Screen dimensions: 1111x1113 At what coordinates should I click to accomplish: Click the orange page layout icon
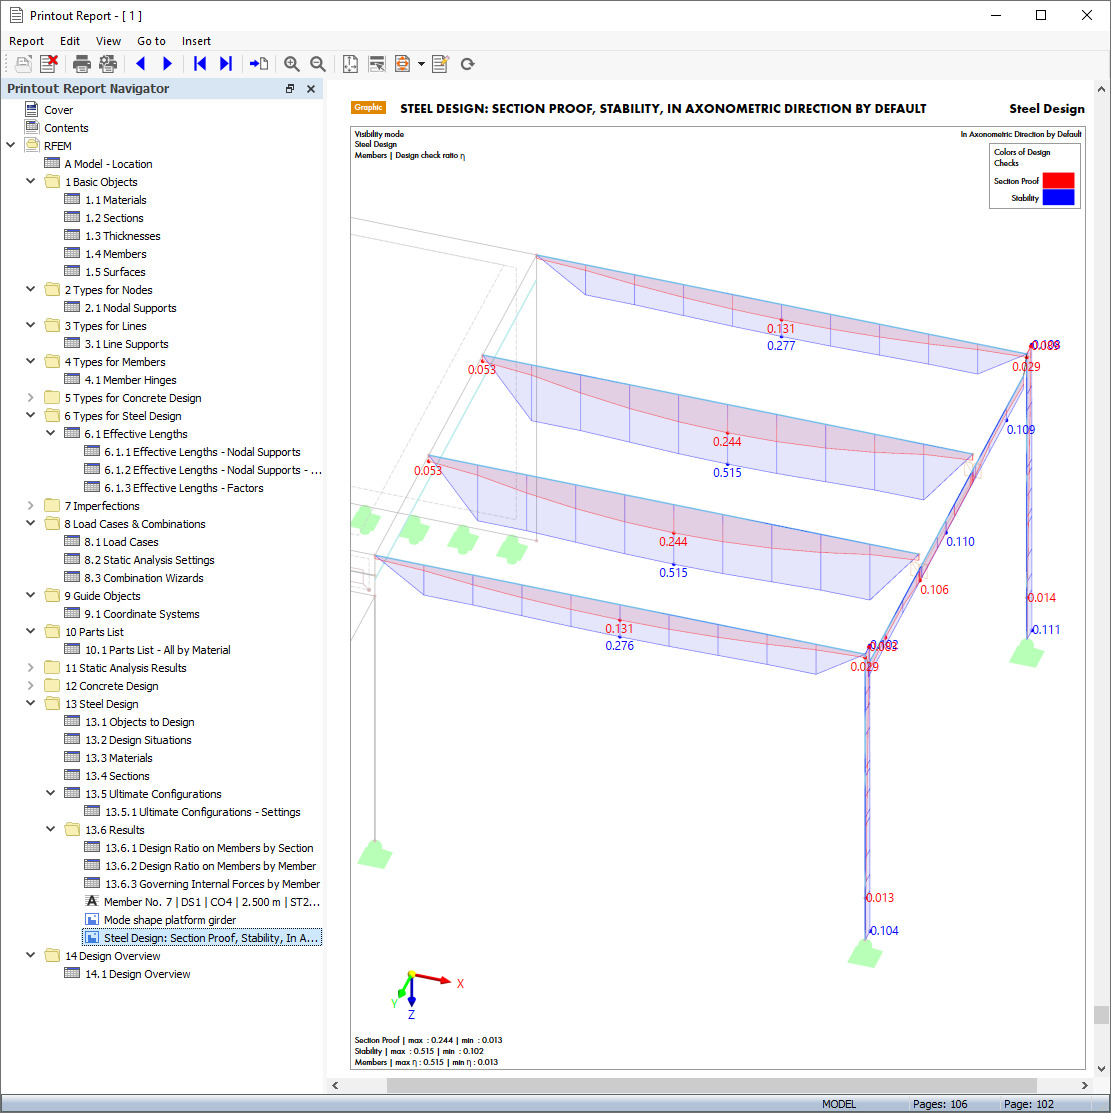coord(403,64)
